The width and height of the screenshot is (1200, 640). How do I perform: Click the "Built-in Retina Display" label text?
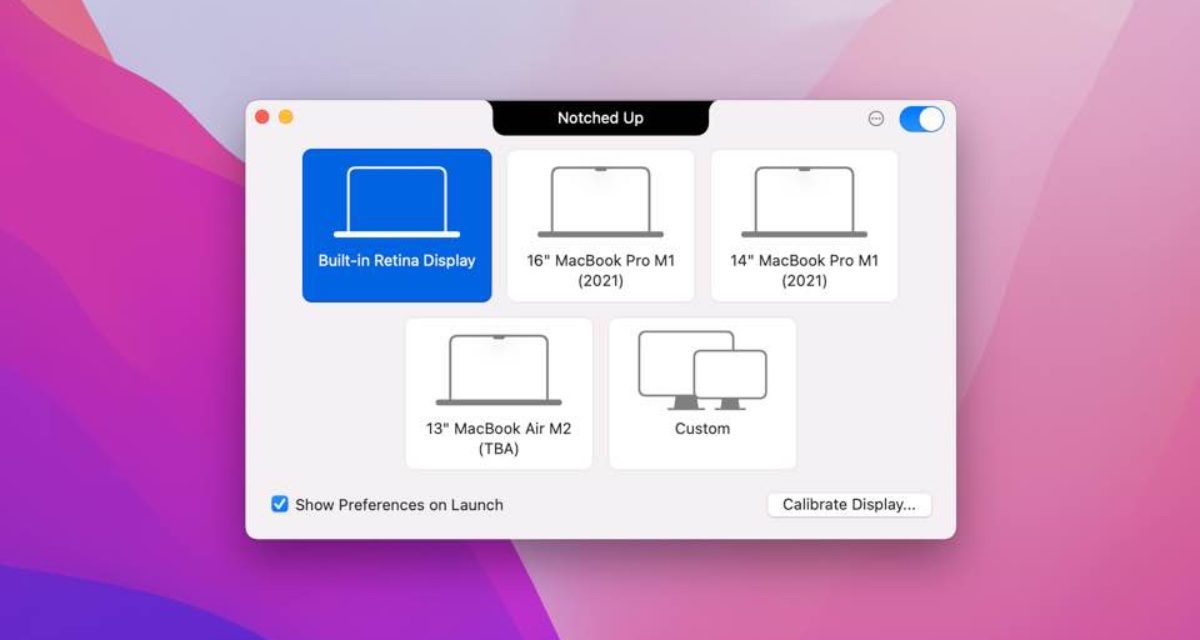click(x=397, y=261)
